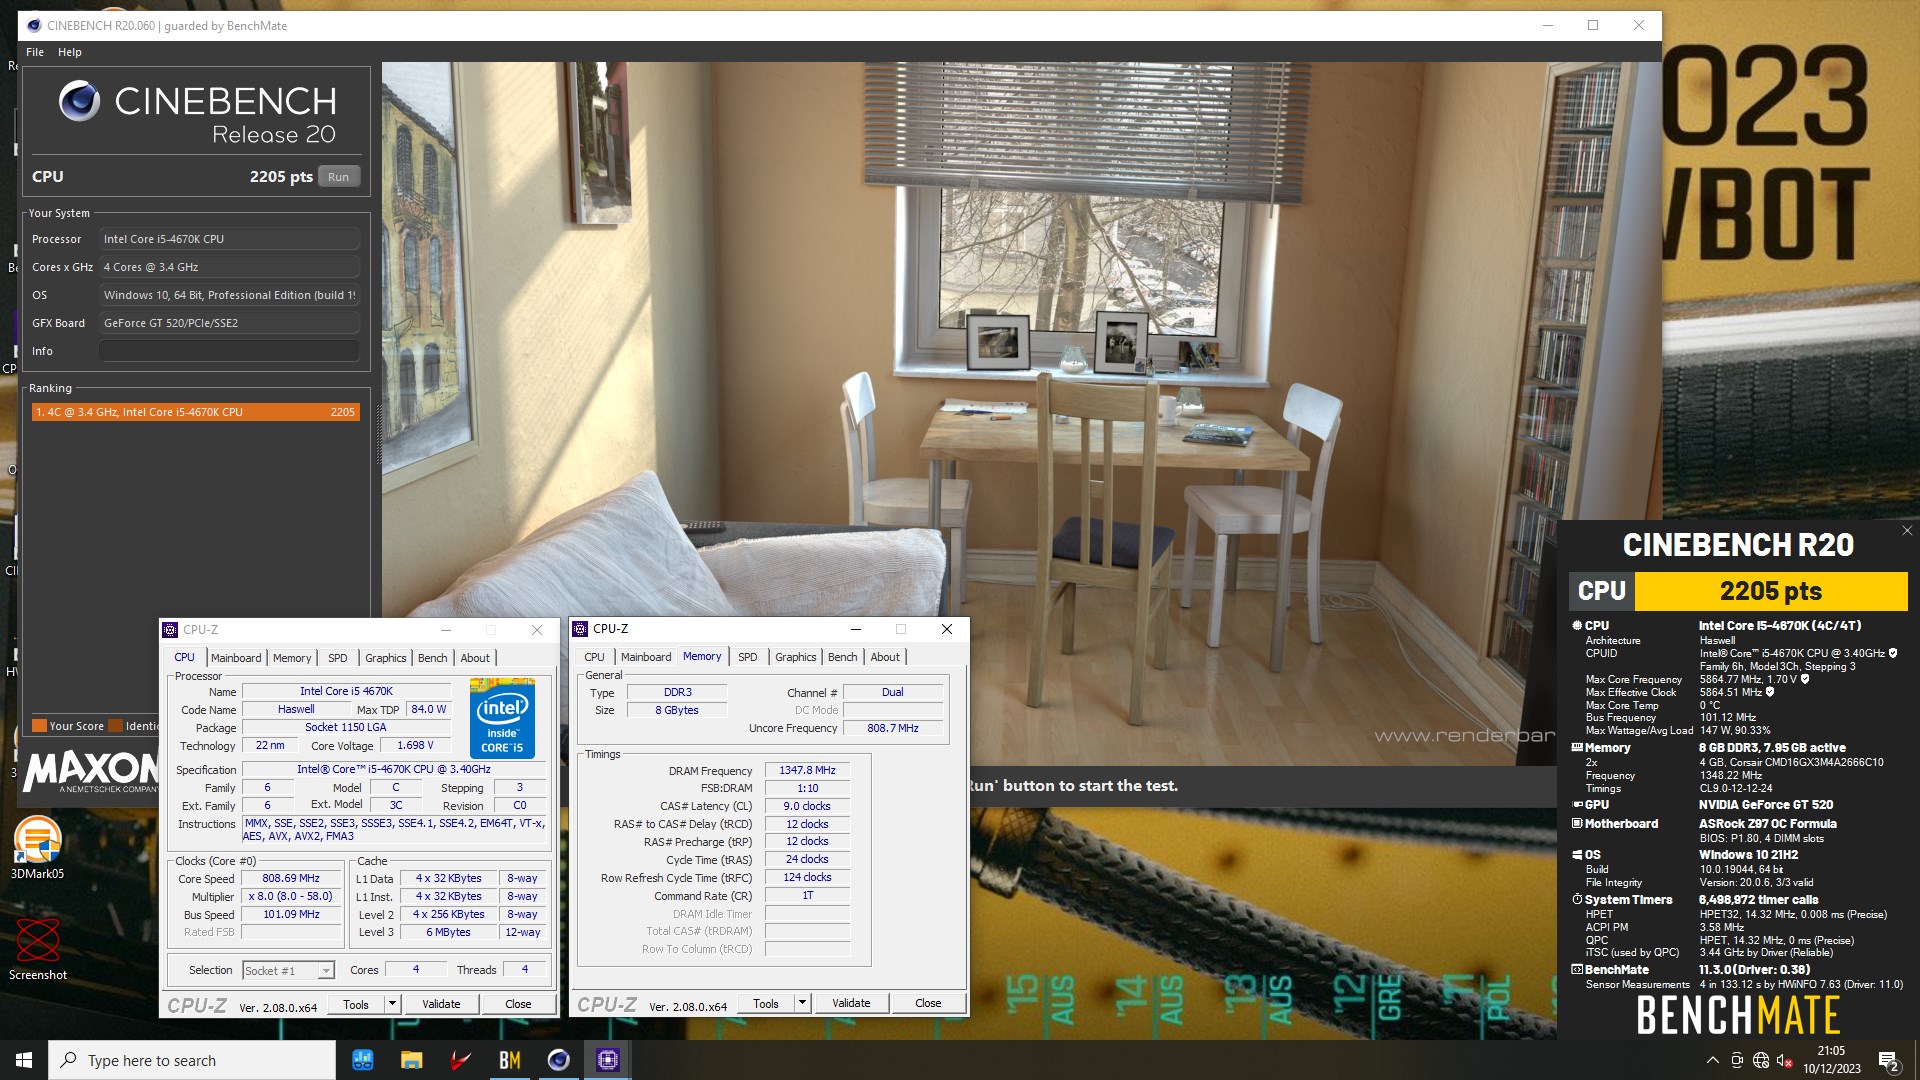
Task: Click the 2205 pts score in BenchMate panel
Action: click(x=1770, y=591)
